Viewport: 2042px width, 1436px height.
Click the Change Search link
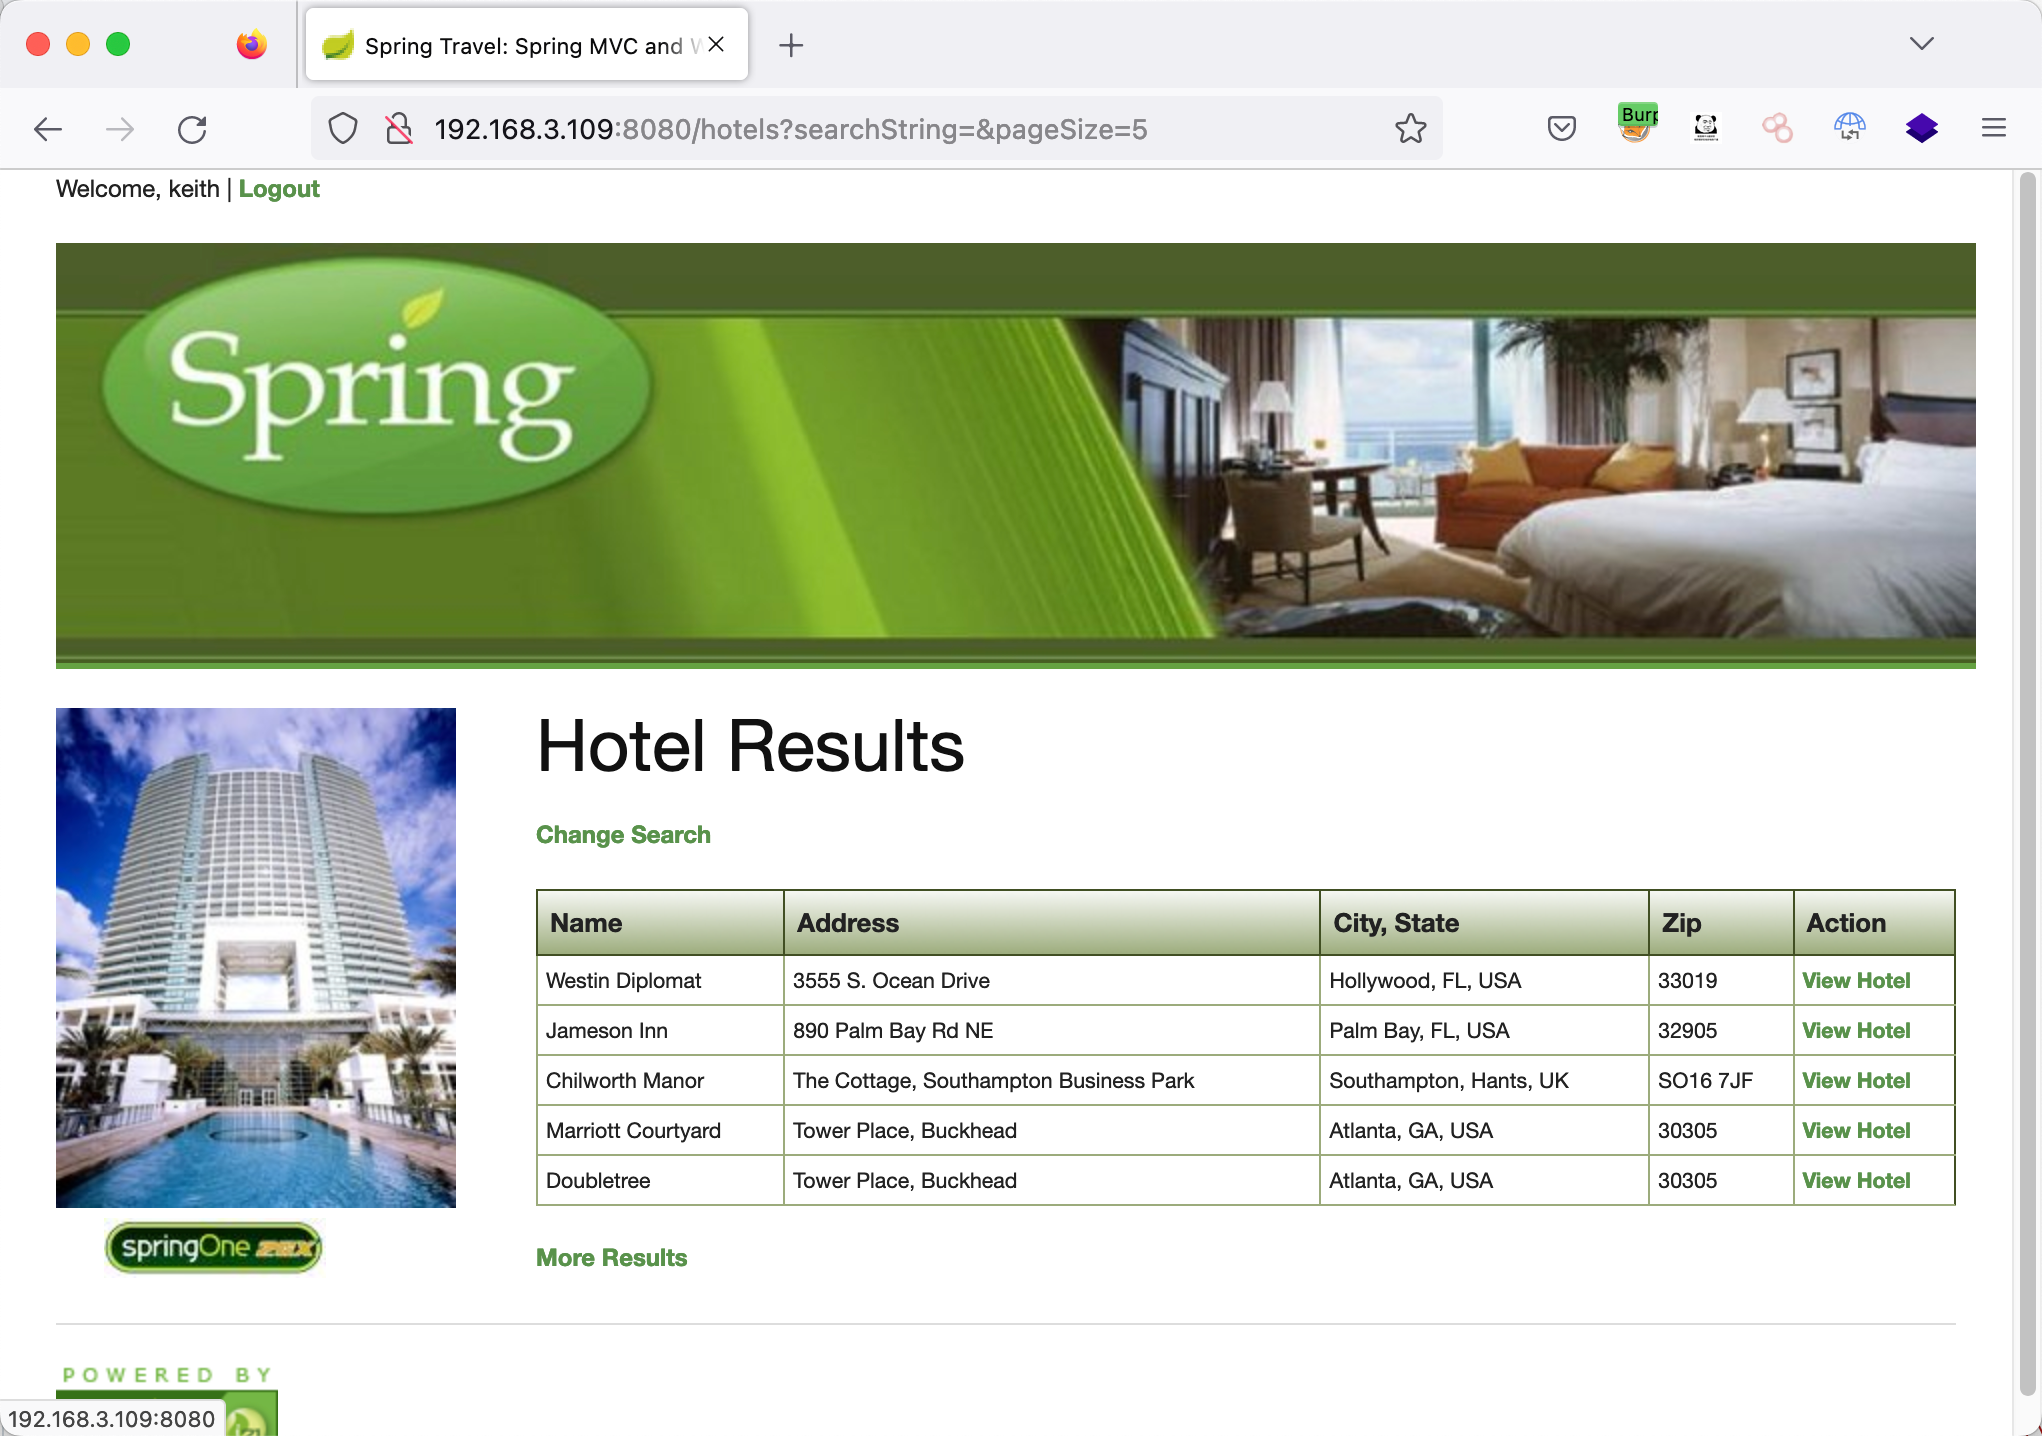tap(623, 835)
